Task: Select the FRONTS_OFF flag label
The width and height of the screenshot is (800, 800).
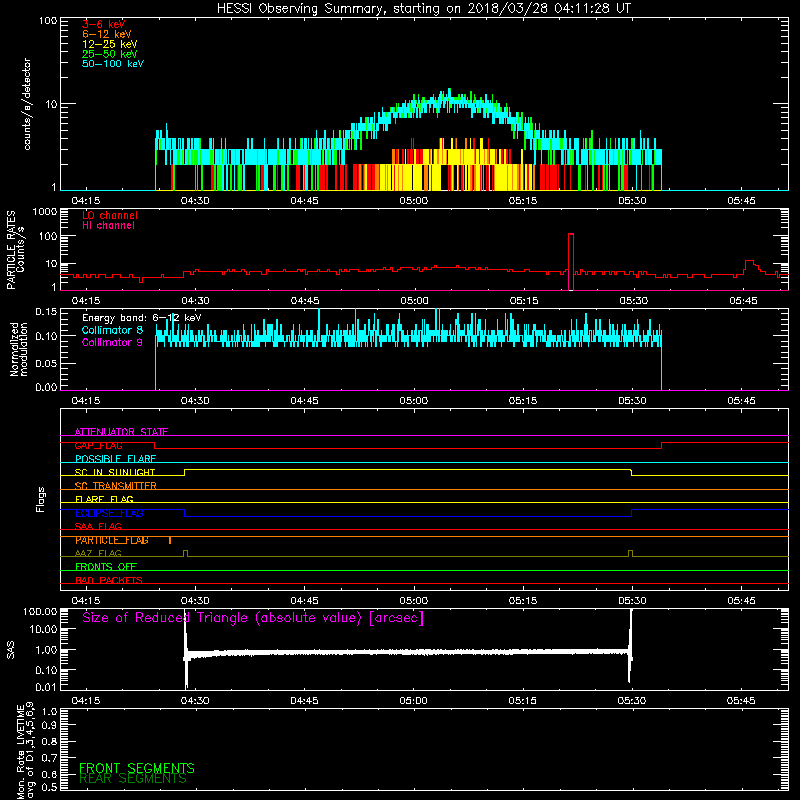Action: tap(106, 567)
